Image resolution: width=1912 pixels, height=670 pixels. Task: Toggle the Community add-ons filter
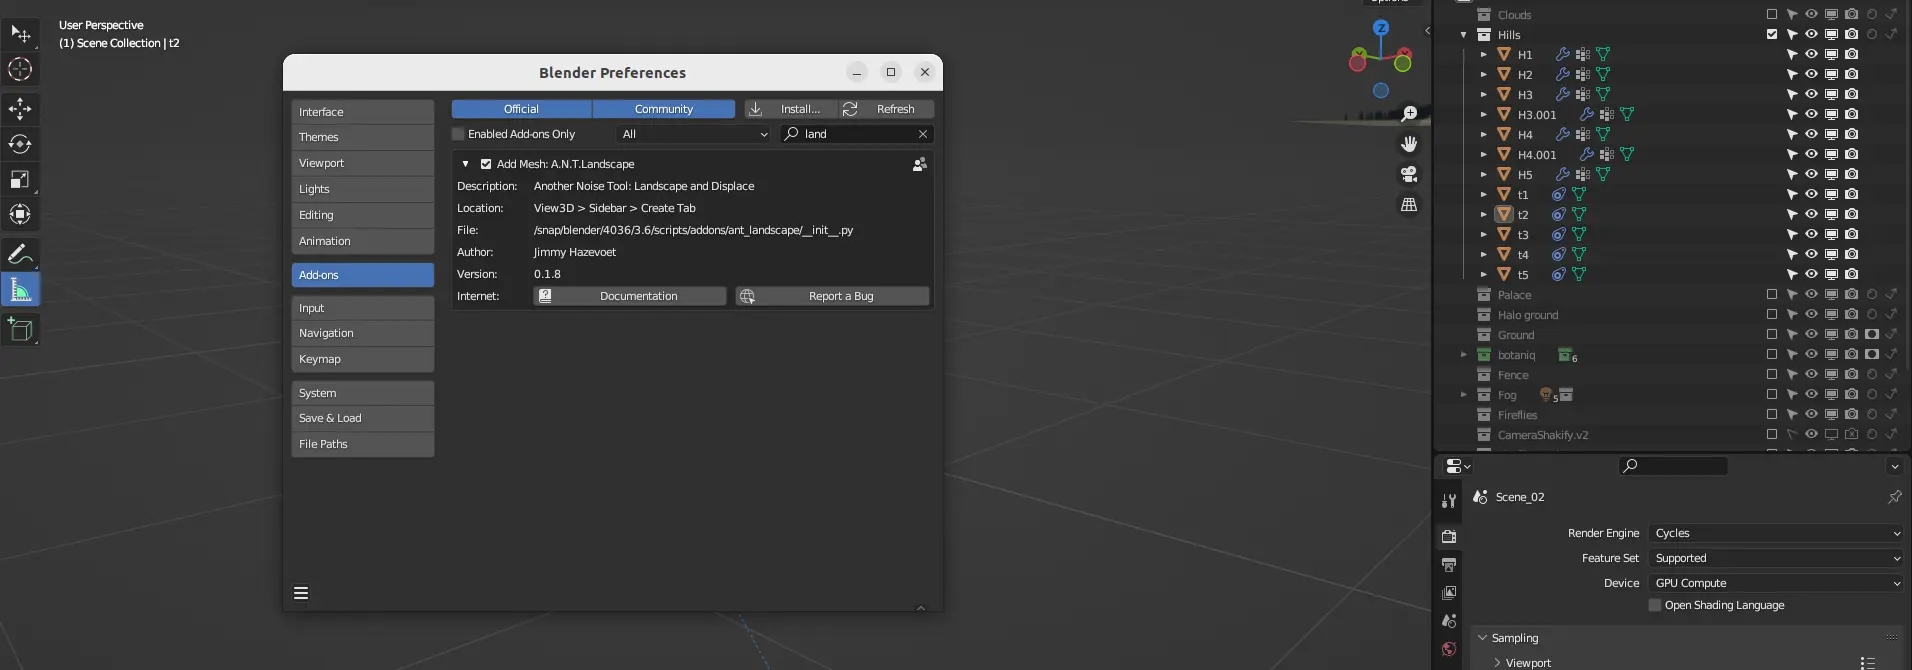[x=664, y=109]
